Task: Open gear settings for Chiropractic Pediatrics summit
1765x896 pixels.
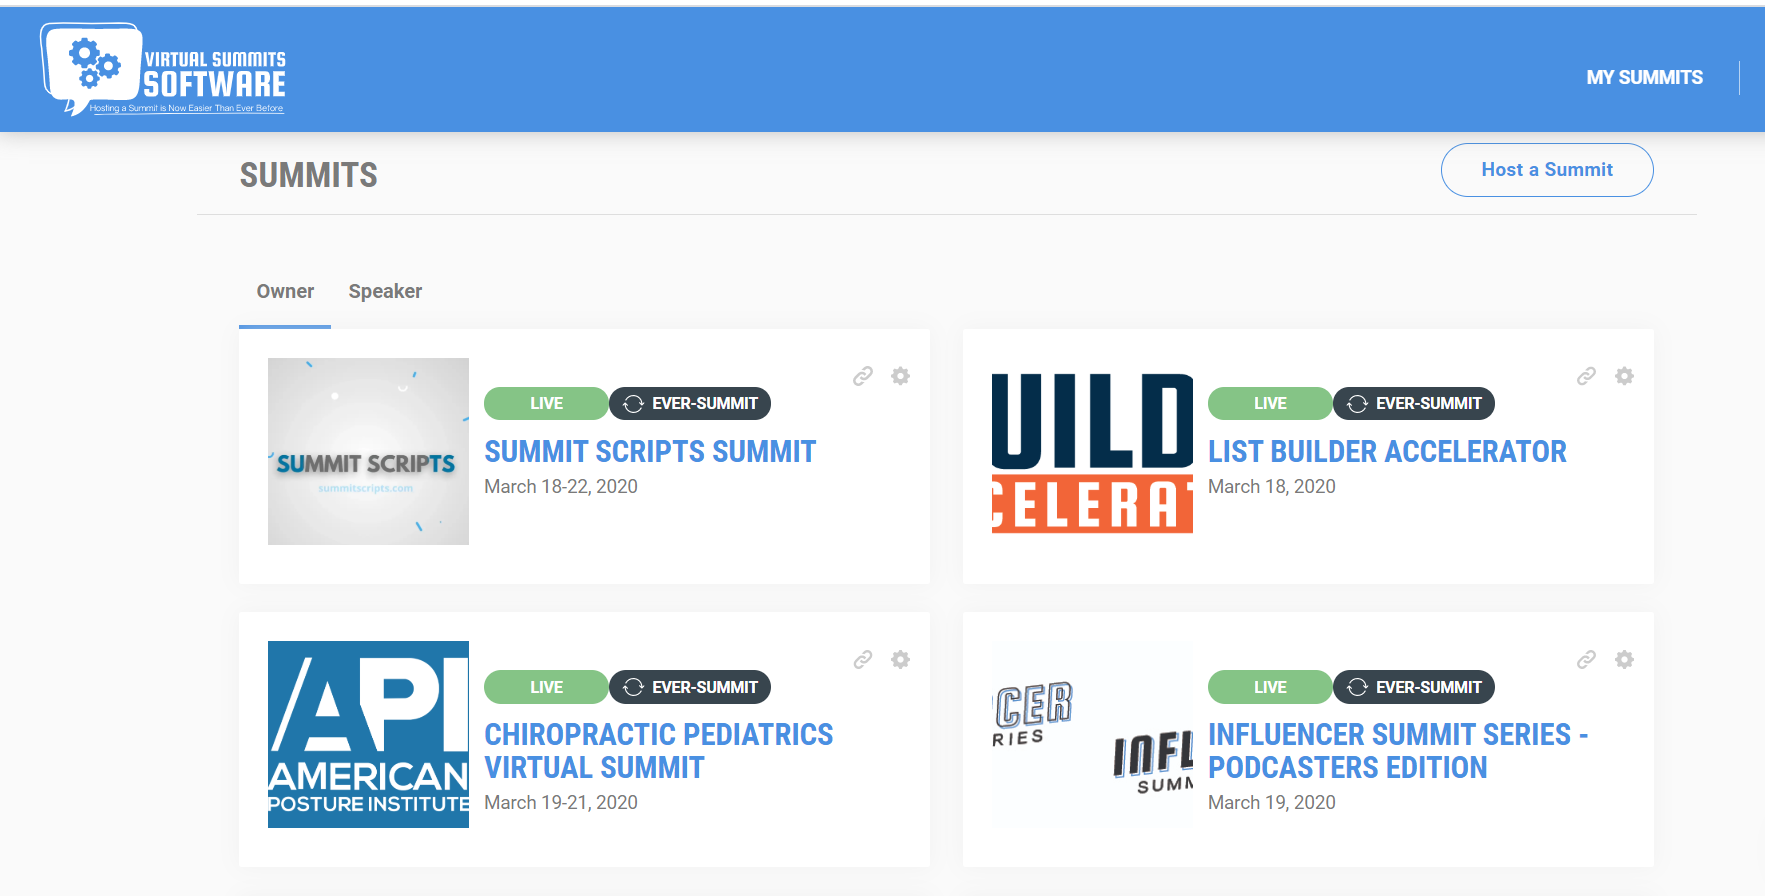Action: 900,660
